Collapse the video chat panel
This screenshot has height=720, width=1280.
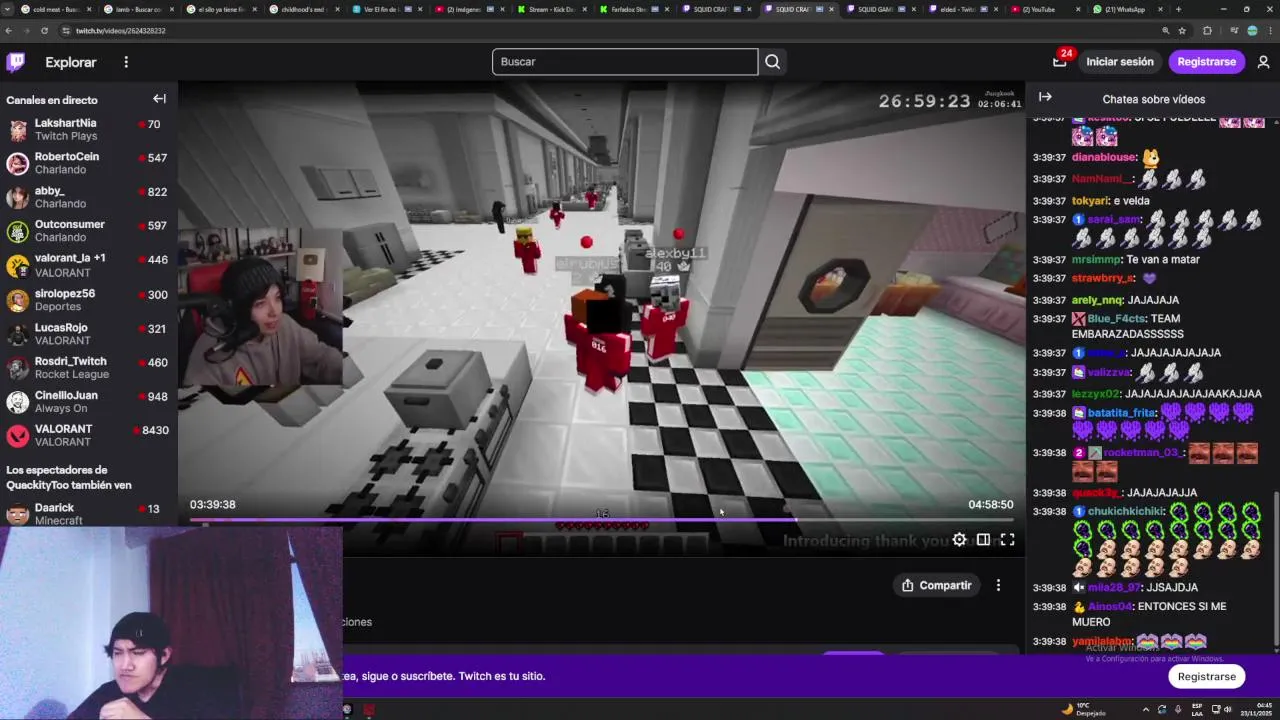point(1045,98)
